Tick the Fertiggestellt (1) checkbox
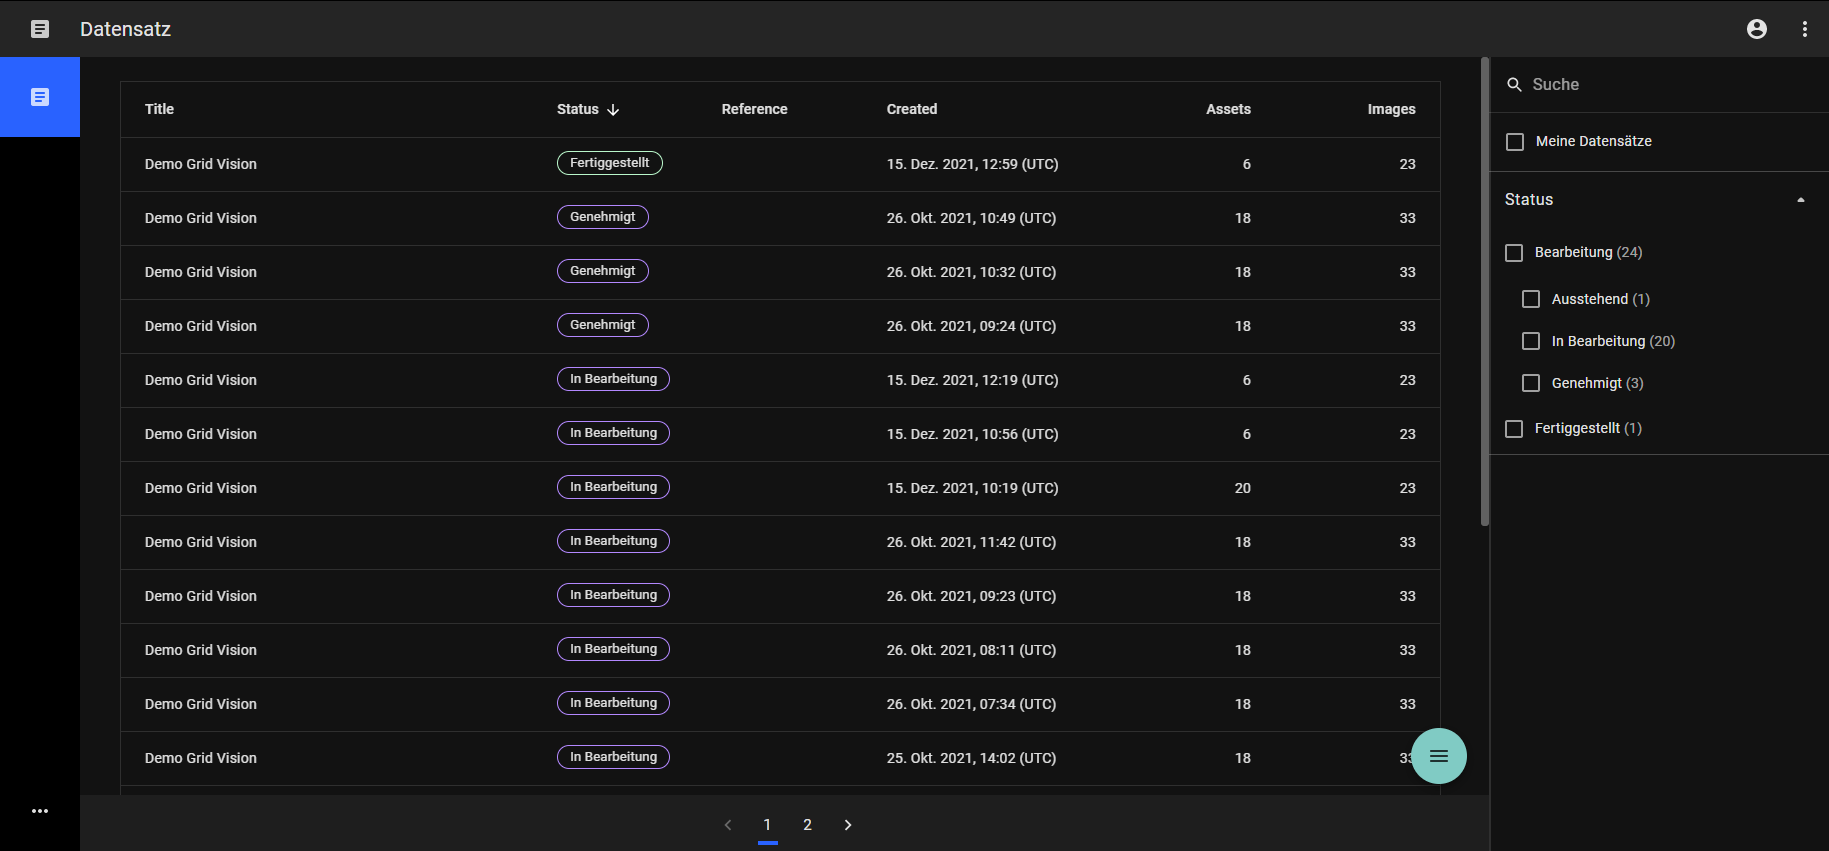The width and height of the screenshot is (1829, 851). coord(1514,429)
